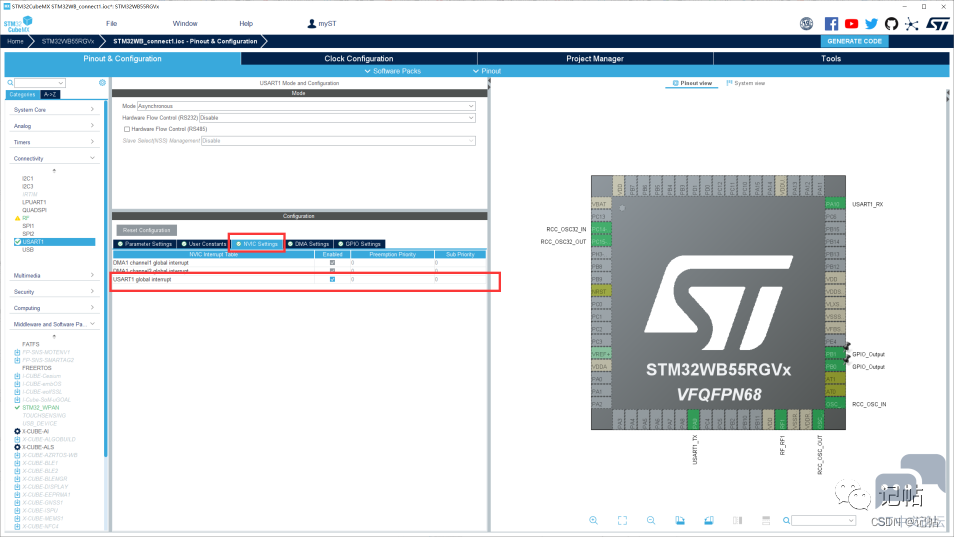Rotate chip view clockwise
The height and width of the screenshot is (537, 954).
click(680, 521)
